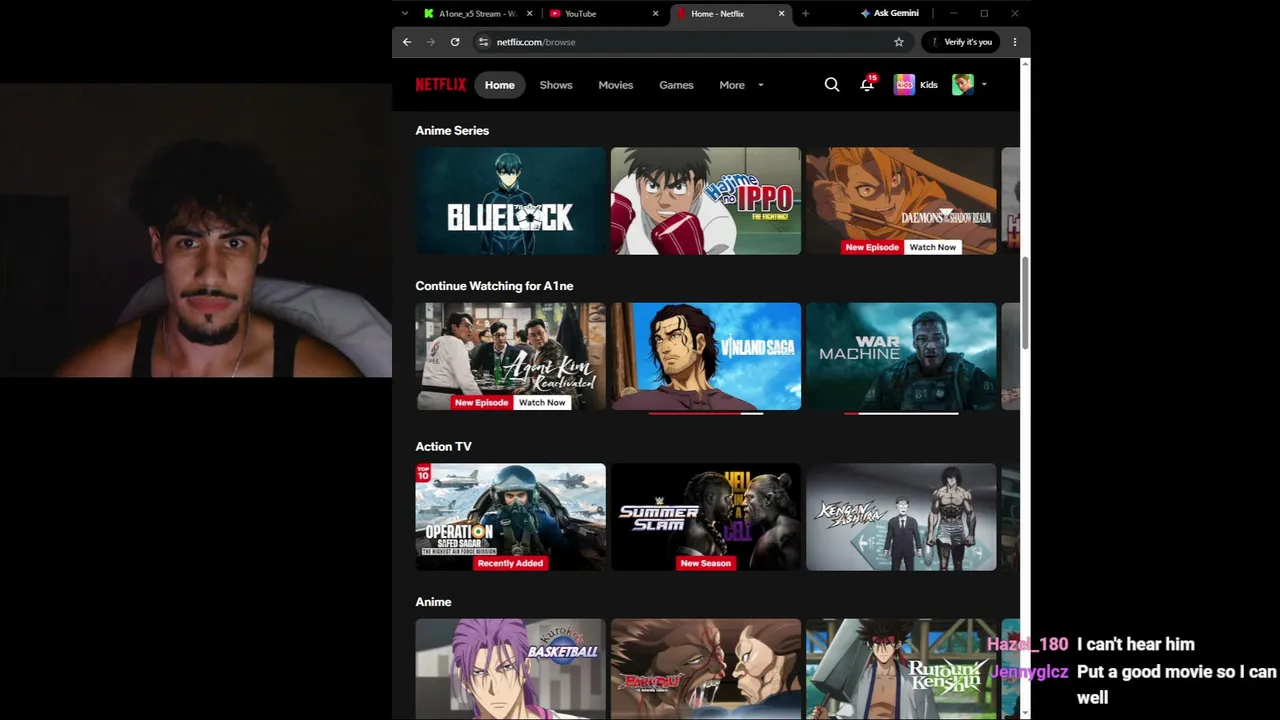
Task: Click the Anime Series row heading
Action: (452, 131)
